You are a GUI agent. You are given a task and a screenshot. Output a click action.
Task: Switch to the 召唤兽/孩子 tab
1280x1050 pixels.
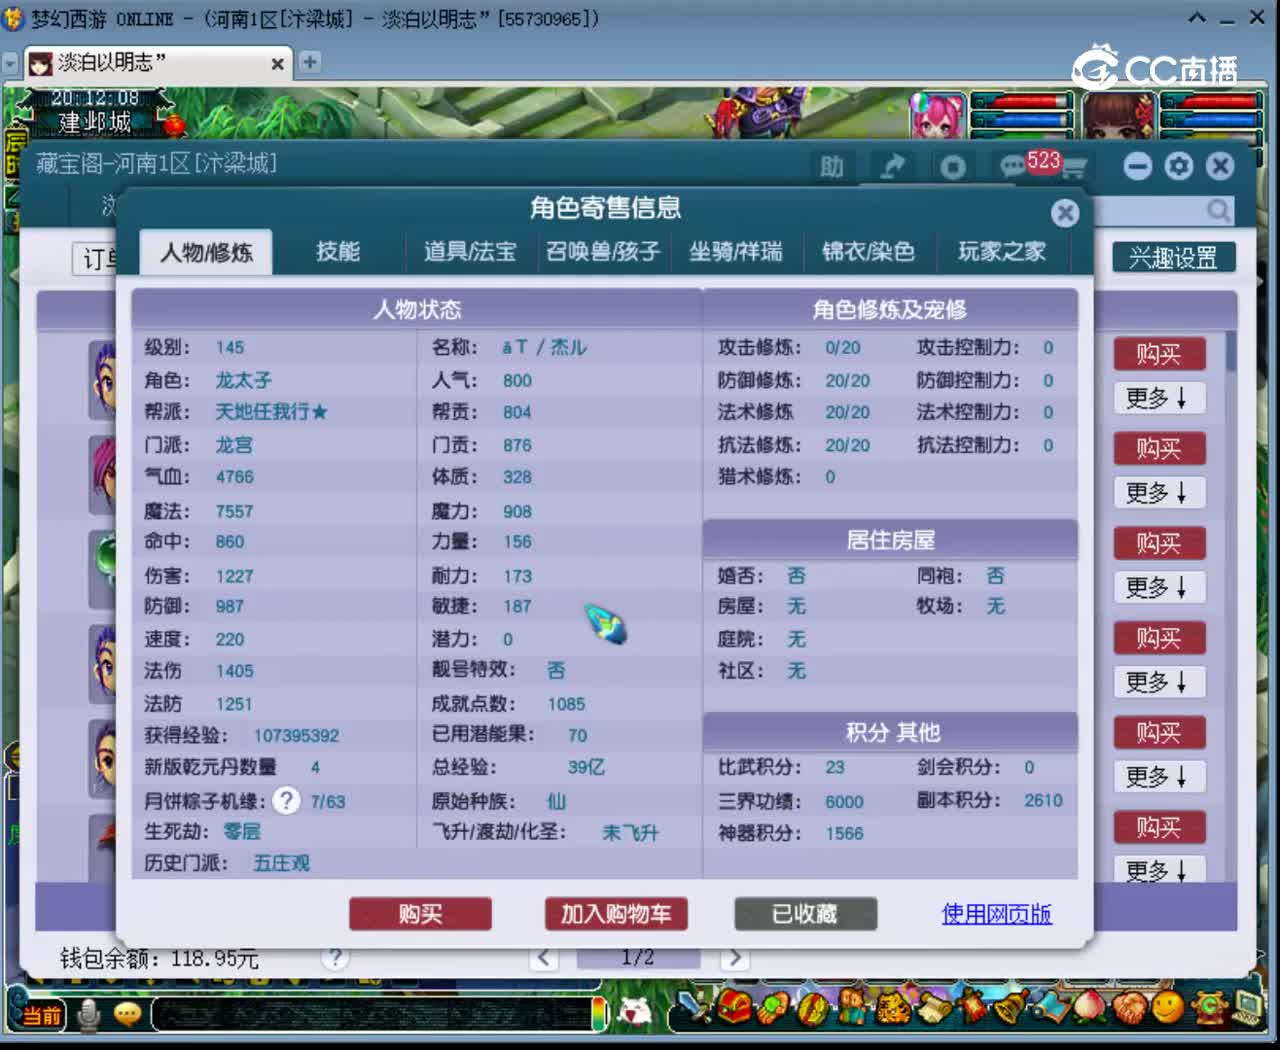603,252
